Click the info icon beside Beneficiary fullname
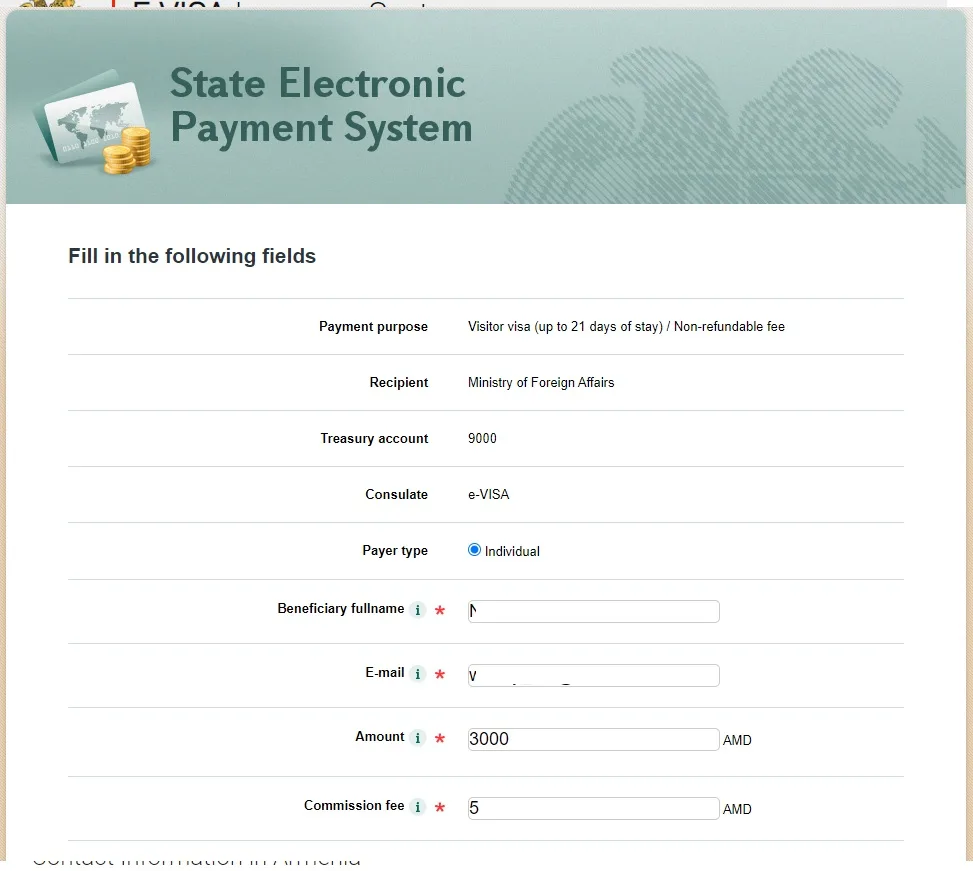Viewport: 973px width, 871px height. pyautogui.click(x=418, y=610)
